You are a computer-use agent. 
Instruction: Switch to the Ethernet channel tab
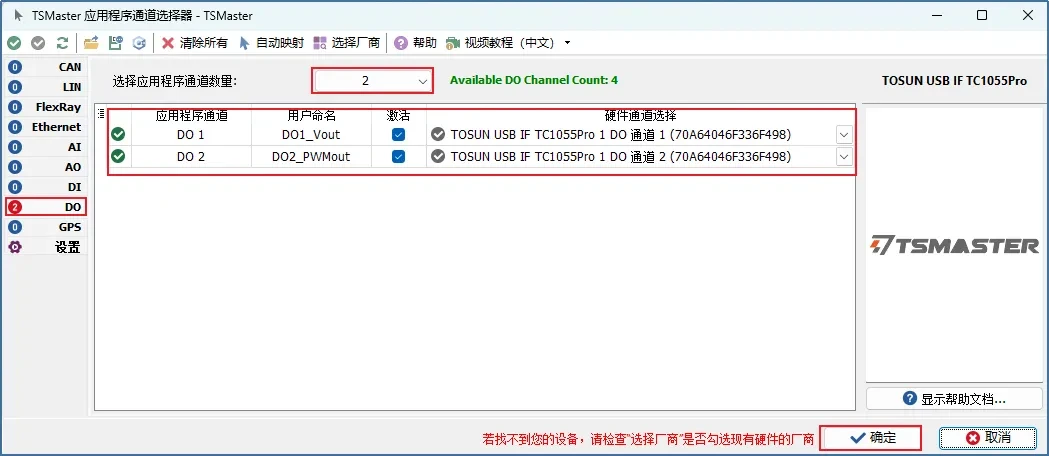coord(45,127)
